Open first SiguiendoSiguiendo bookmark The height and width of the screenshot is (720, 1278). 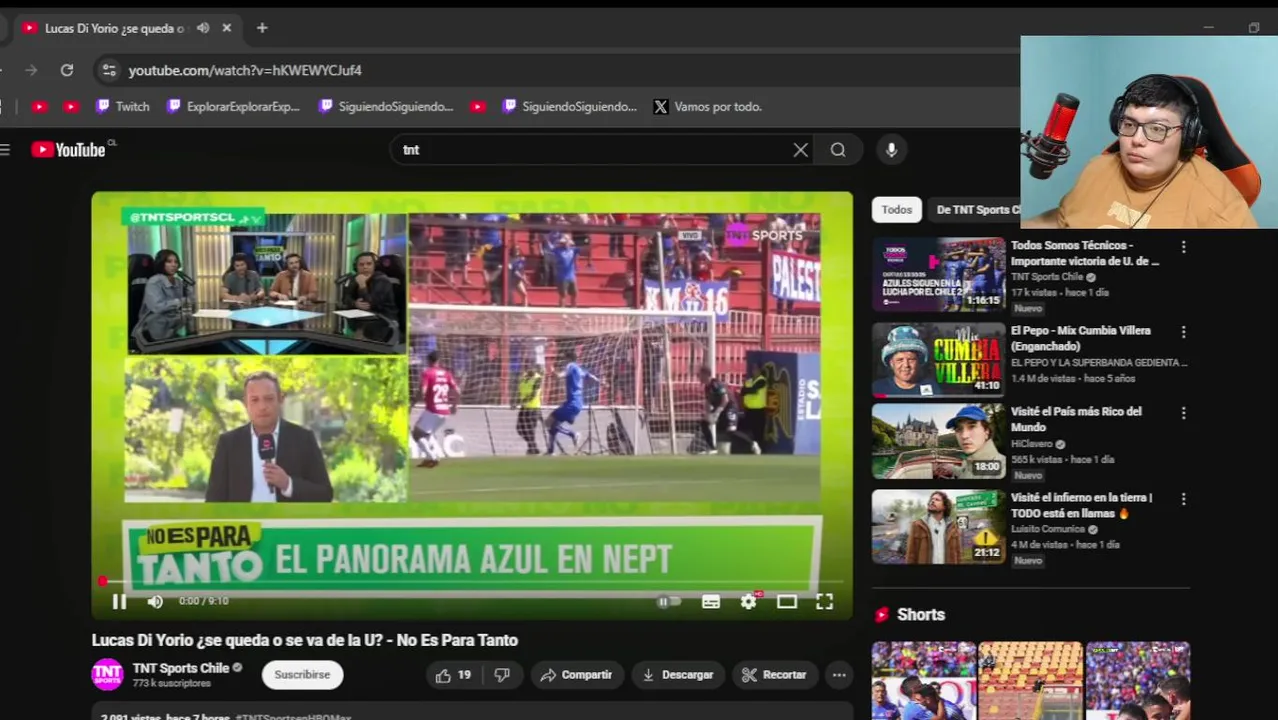(x=386, y=106)
